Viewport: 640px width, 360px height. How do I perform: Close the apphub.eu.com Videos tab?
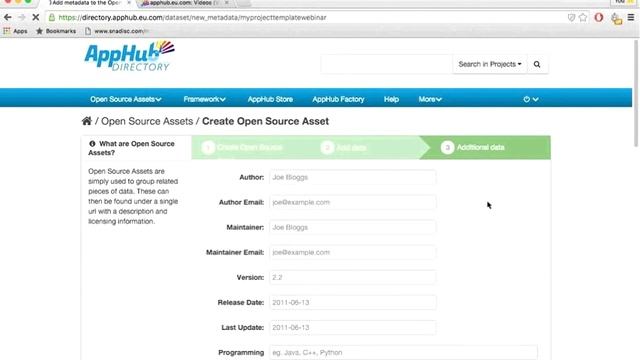coord(227,3)
